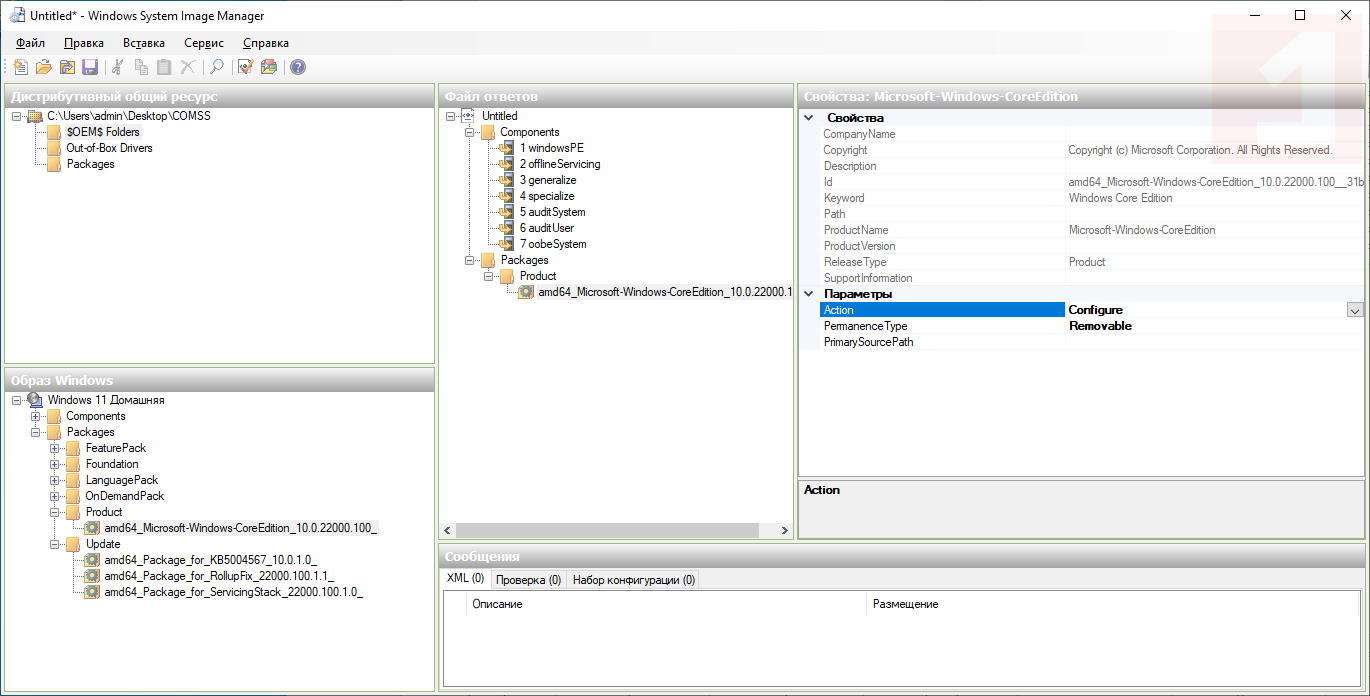1370x696 pixels.
Task: Select the 5 auditSystem pass
Action: pyautogui.click(x=552, y=212)
